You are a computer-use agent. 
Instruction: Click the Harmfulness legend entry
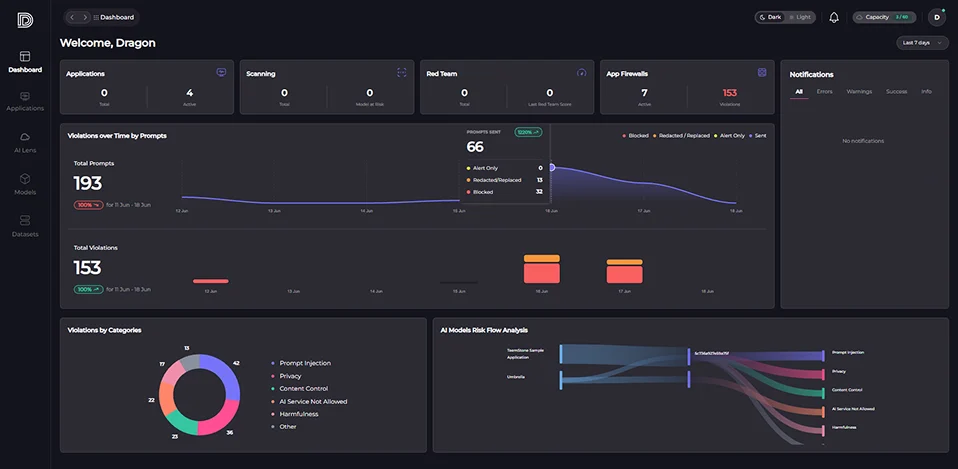(x=294, y=414)
